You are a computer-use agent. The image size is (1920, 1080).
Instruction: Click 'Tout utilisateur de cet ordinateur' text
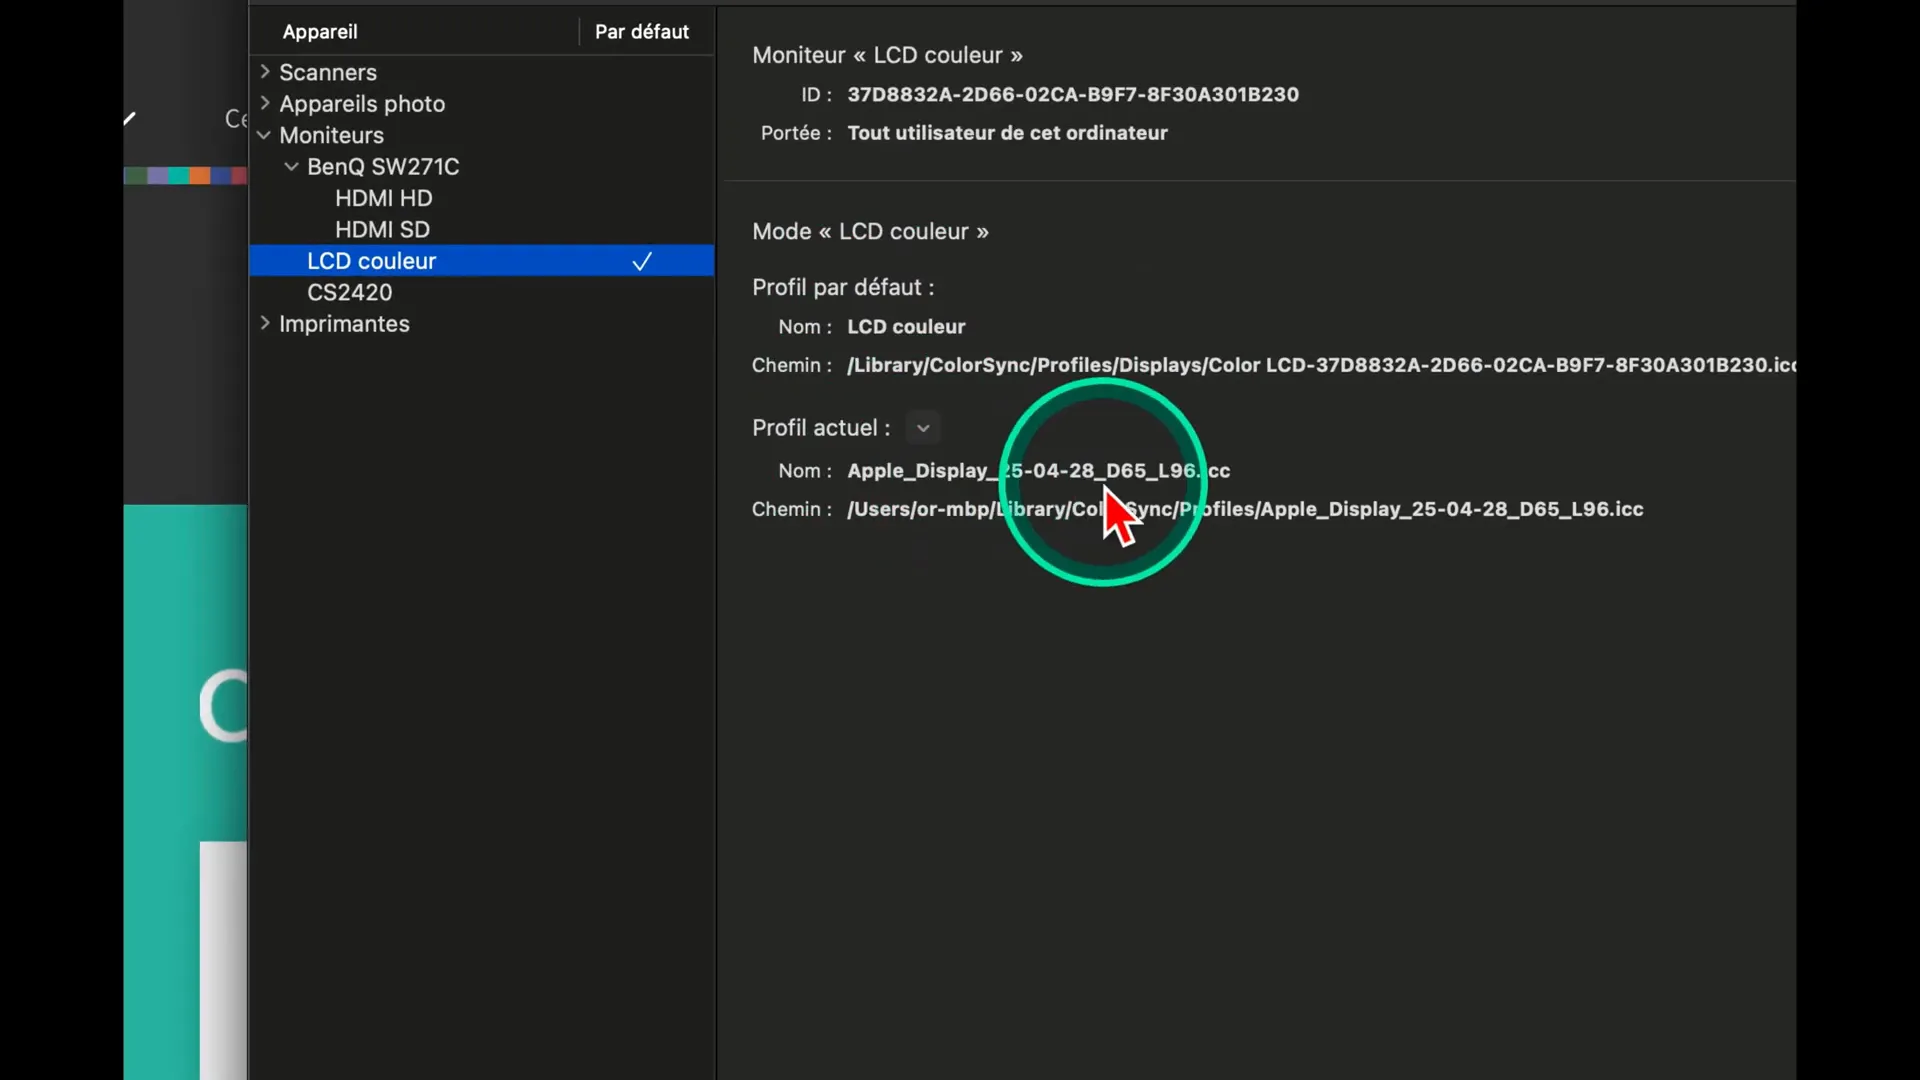[x=1007, y=133]
